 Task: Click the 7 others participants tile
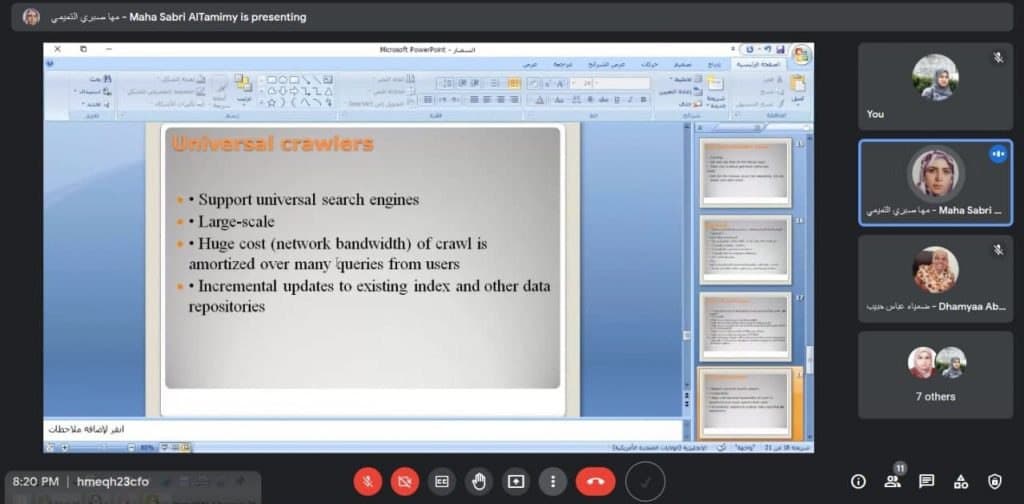(x=935, y=374)
